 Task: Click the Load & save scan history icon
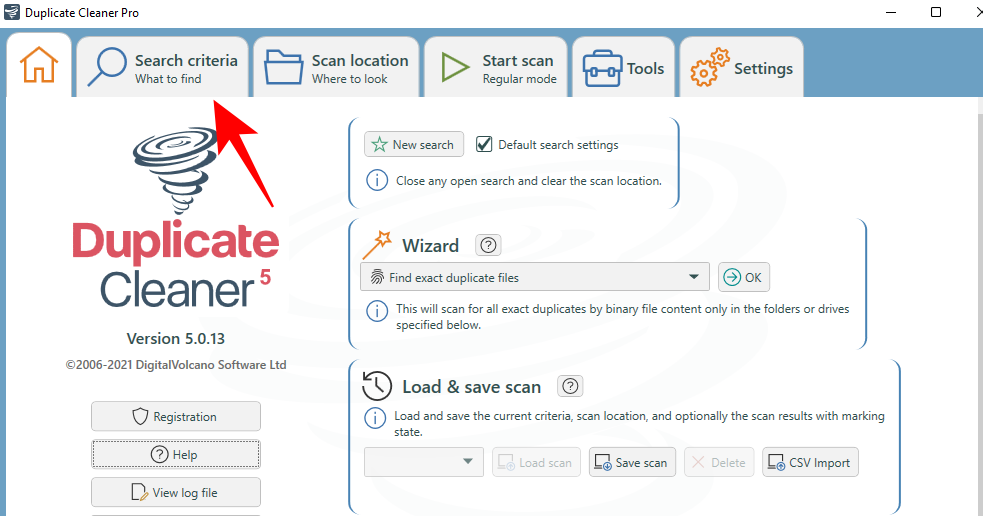pos(377,386)
